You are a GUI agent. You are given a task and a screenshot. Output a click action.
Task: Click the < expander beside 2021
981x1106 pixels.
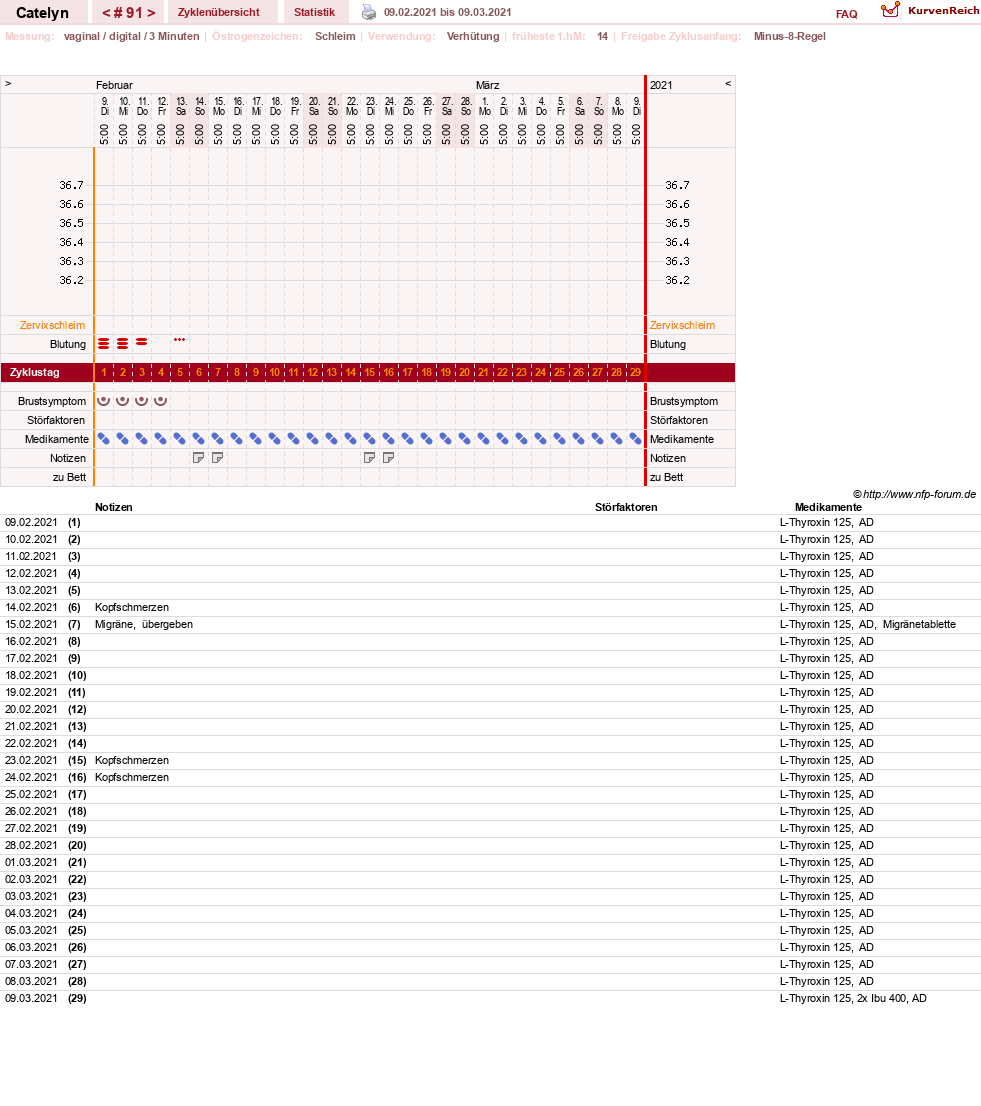[x=728, y=83]
